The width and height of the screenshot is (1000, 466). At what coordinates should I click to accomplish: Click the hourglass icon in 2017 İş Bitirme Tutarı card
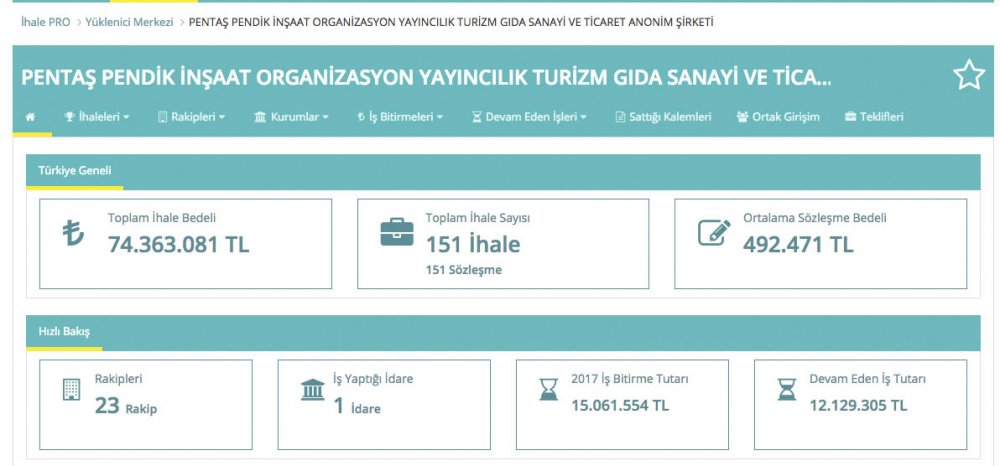[x=548, y=389]
